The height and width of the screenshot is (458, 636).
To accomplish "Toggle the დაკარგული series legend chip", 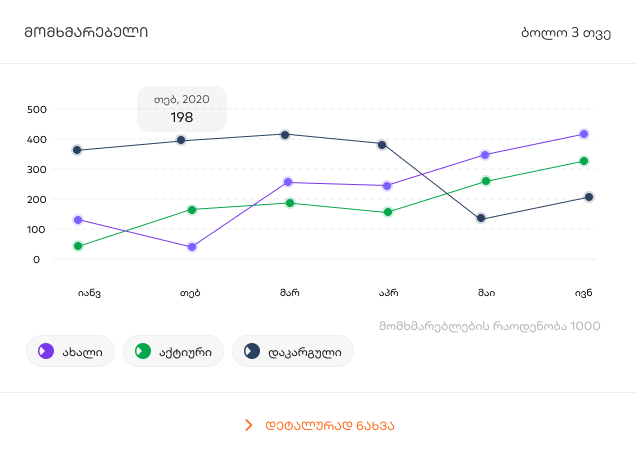I will pos(292,351).
